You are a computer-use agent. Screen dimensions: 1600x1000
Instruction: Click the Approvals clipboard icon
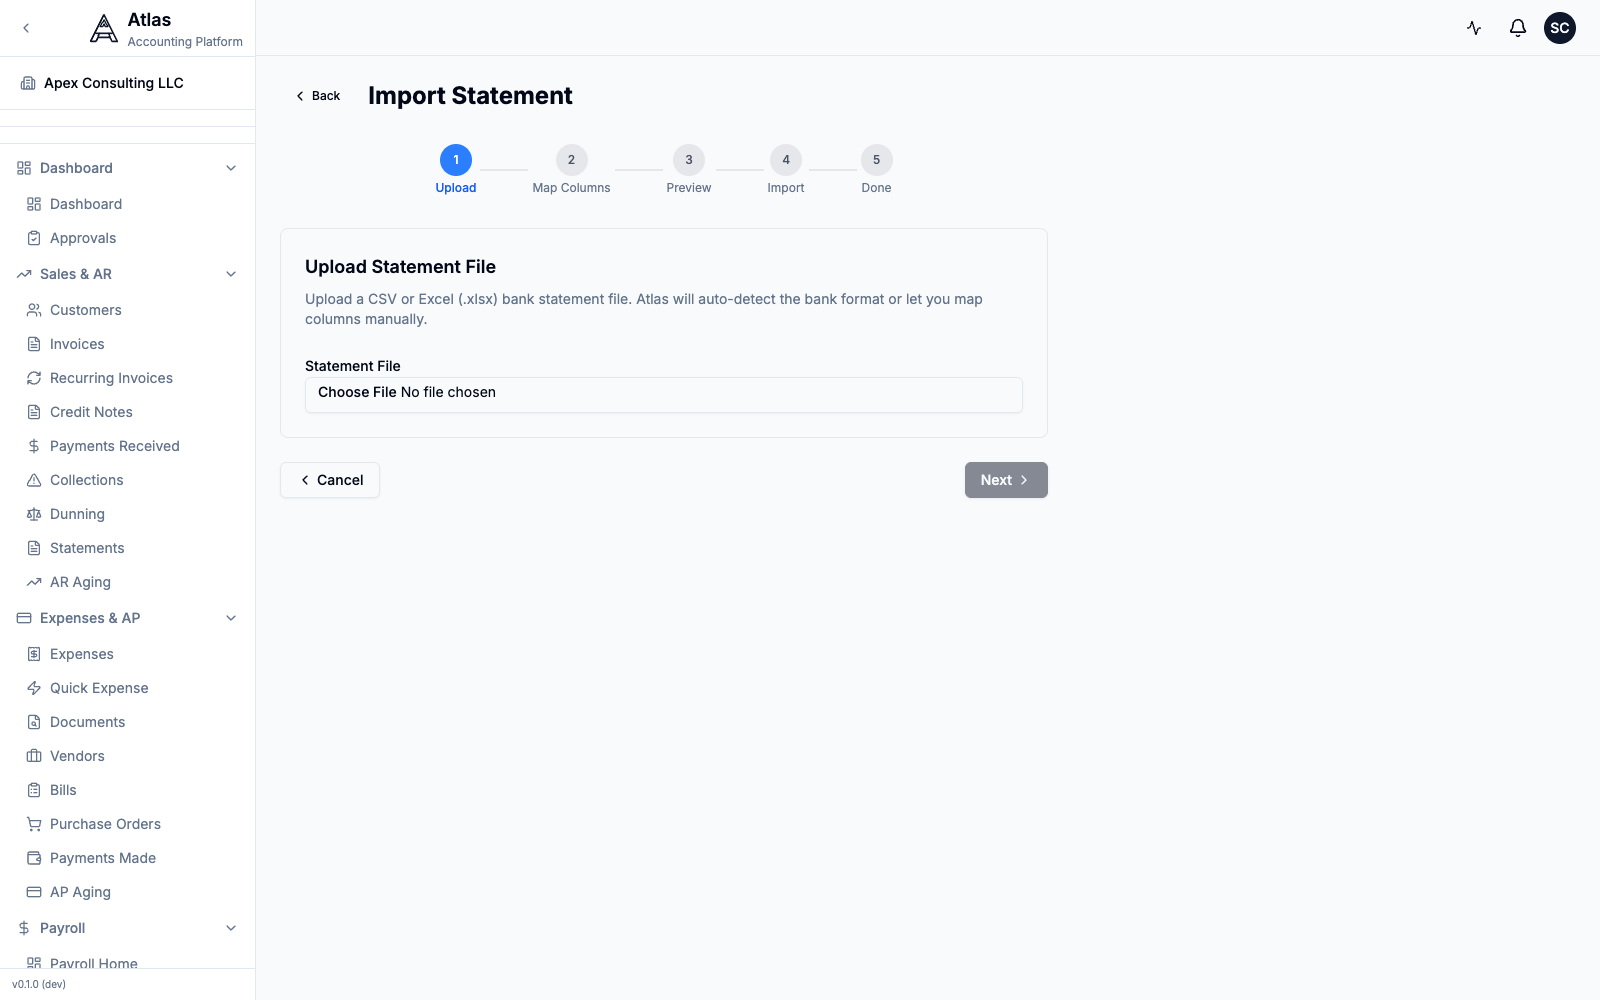click(34, 238)
